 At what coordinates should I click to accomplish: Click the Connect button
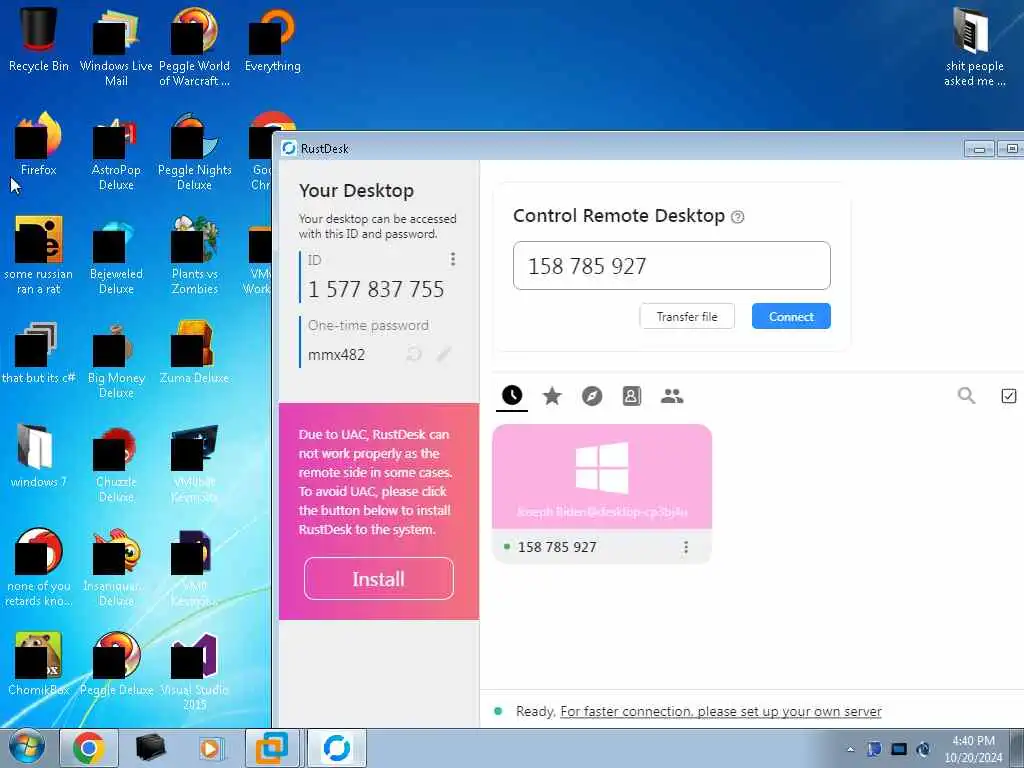[791, 316]
